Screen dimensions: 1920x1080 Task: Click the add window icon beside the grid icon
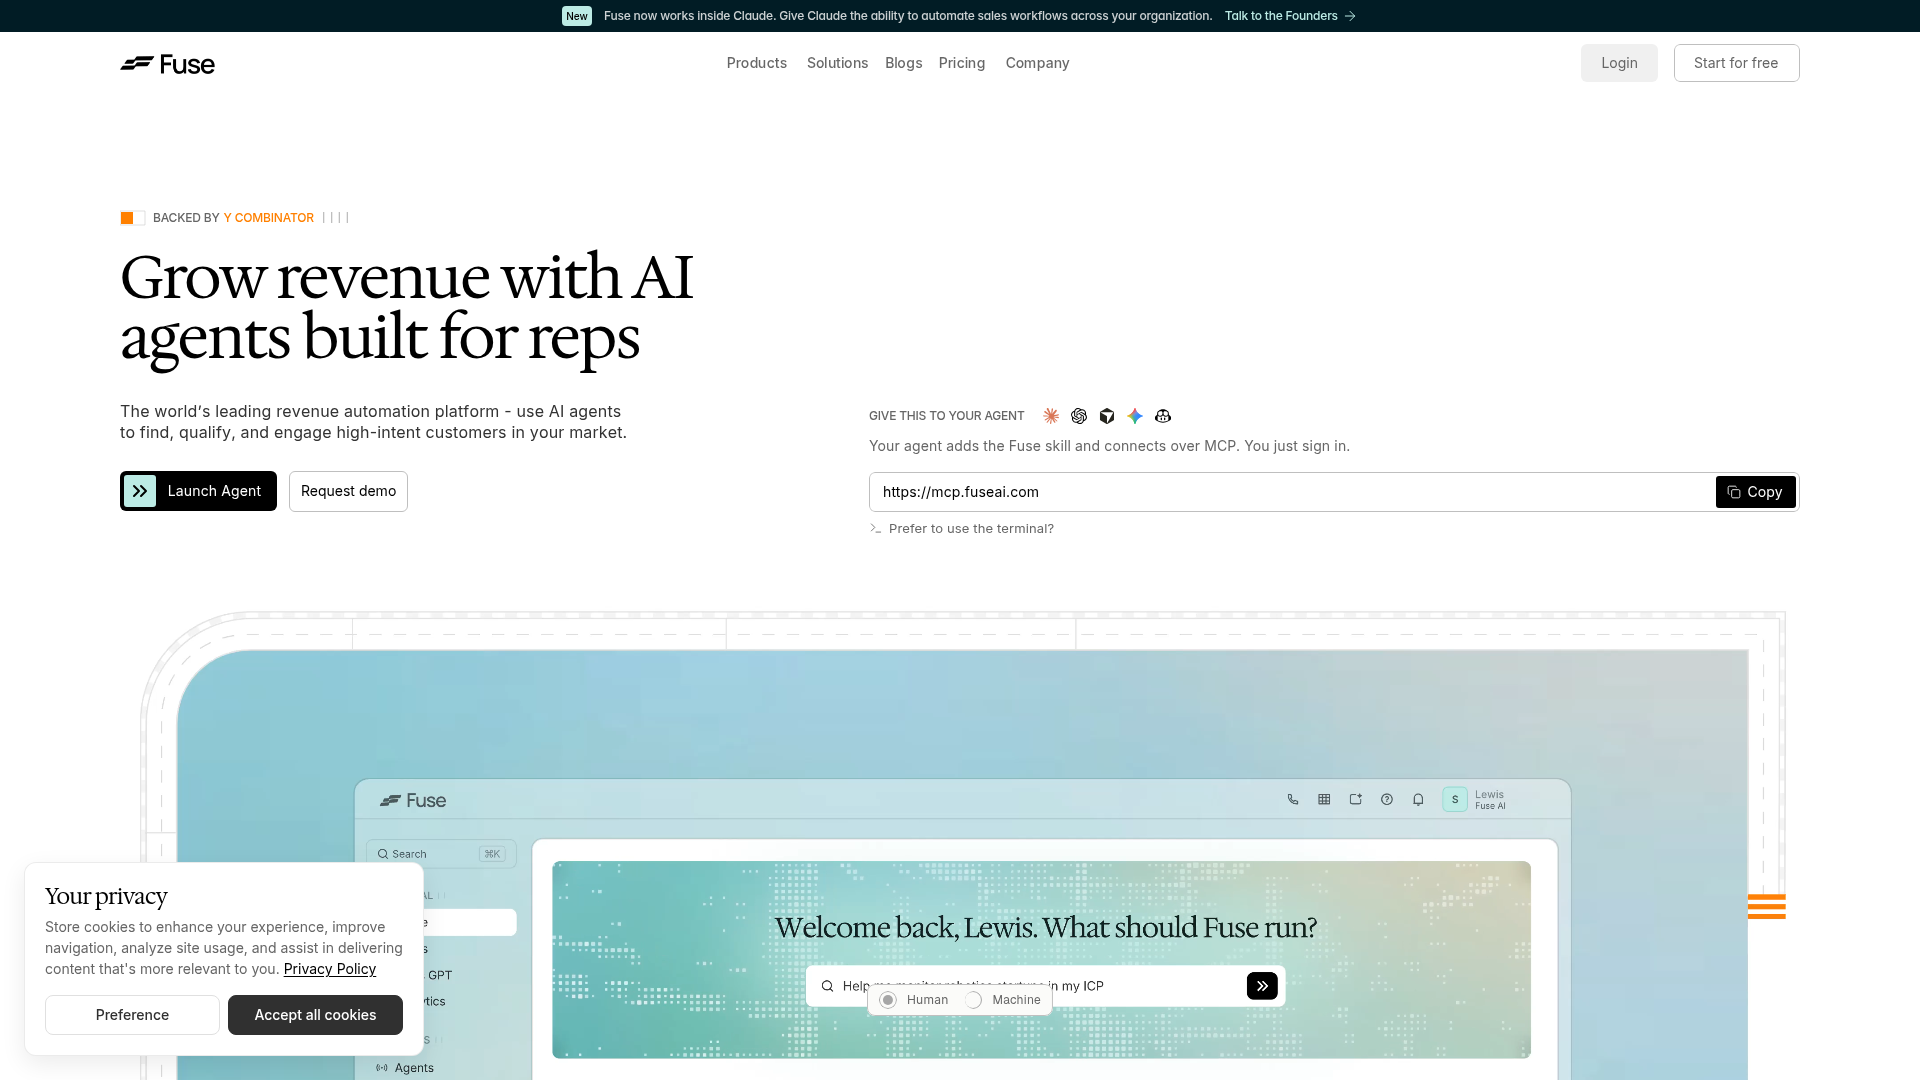pos(1356,800)
